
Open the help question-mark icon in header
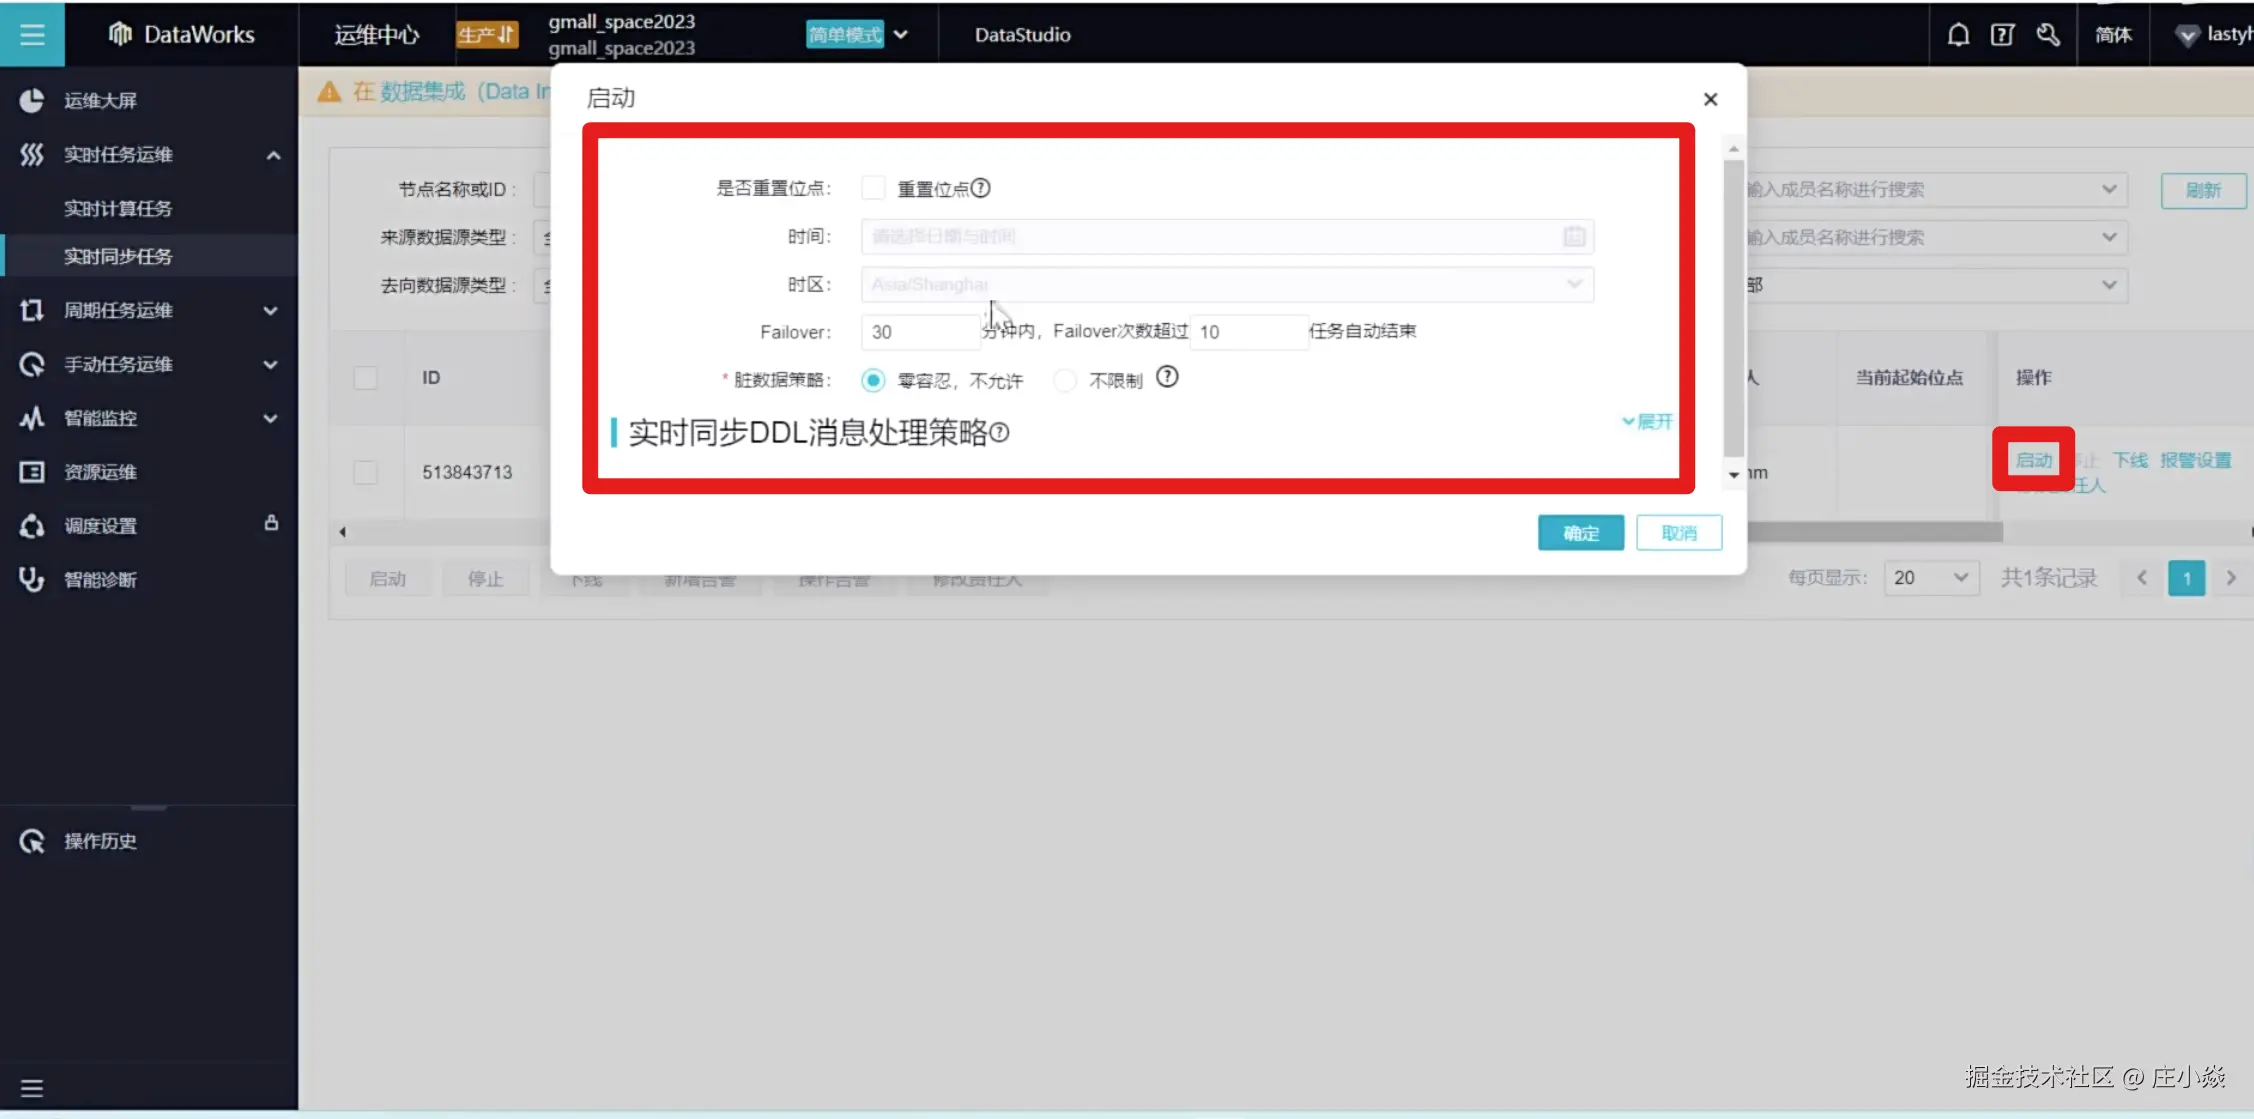coord(2002,35)
